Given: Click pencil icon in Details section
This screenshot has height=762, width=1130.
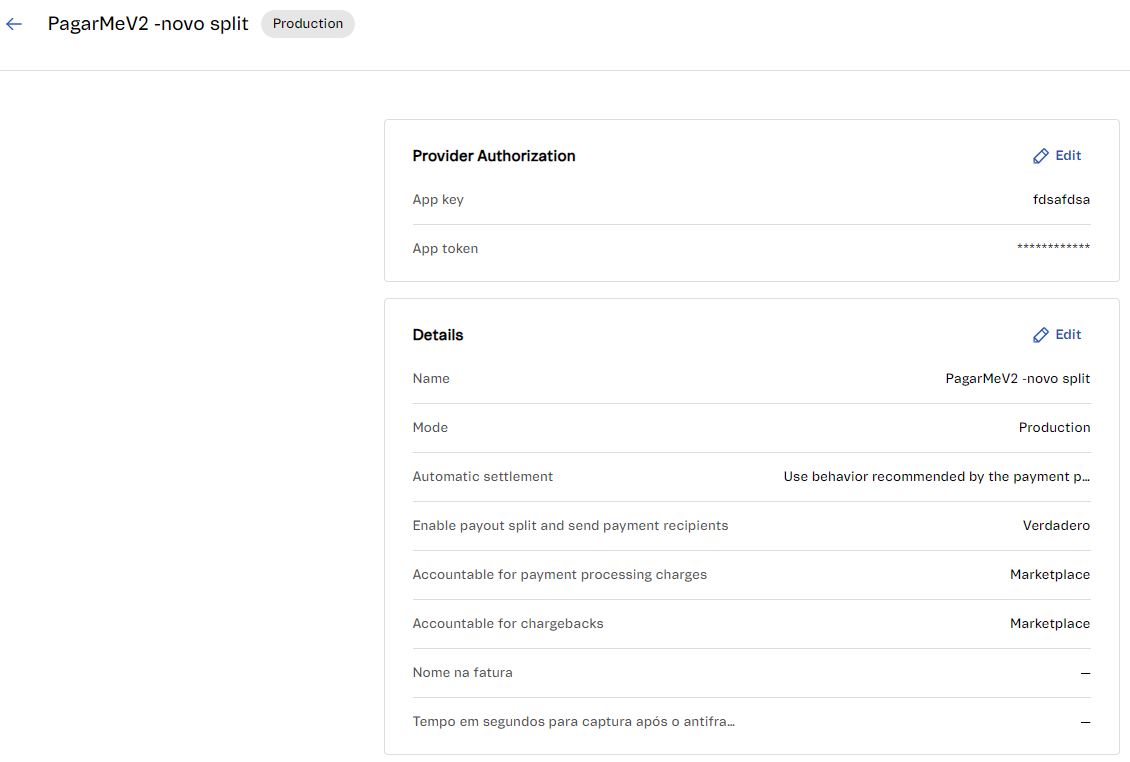Looking at the screenshot, I should tap(1041, 335).
